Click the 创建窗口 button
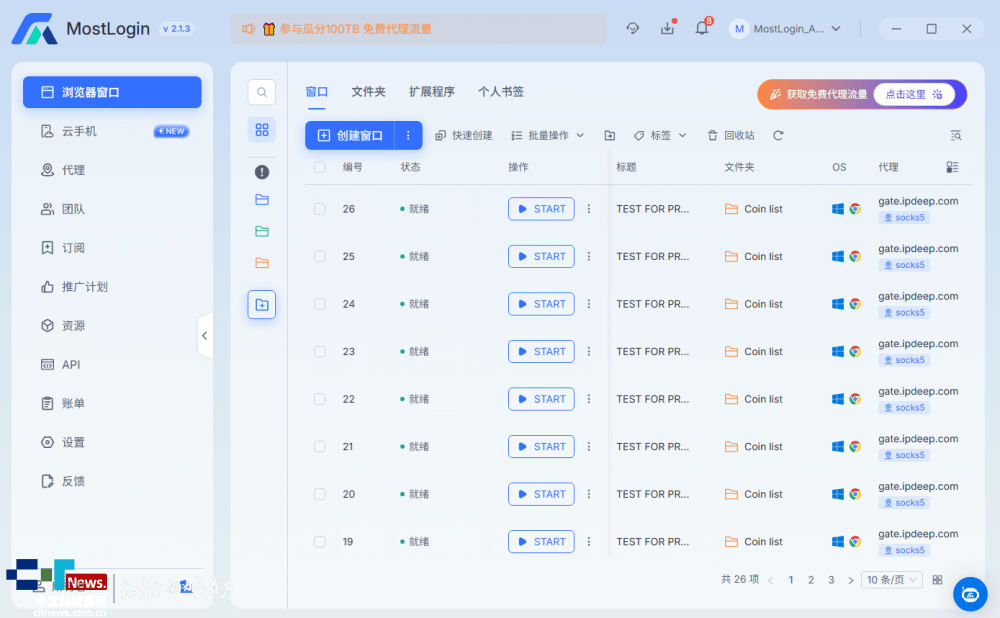1000x618 pixels. [350, 135]
